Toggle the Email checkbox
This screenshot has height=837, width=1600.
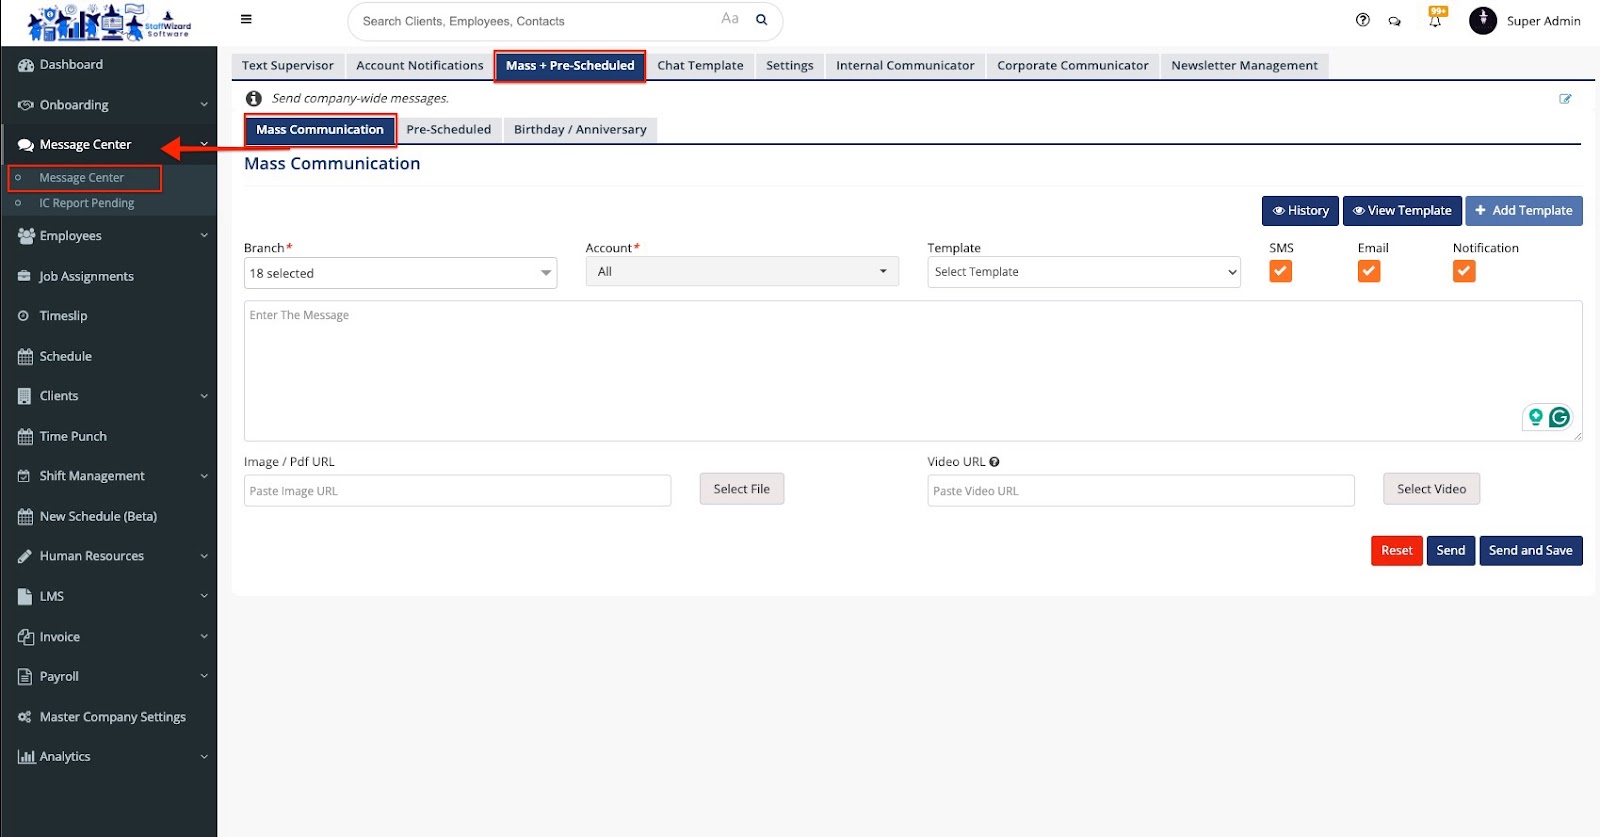(x=1368, y=271)
